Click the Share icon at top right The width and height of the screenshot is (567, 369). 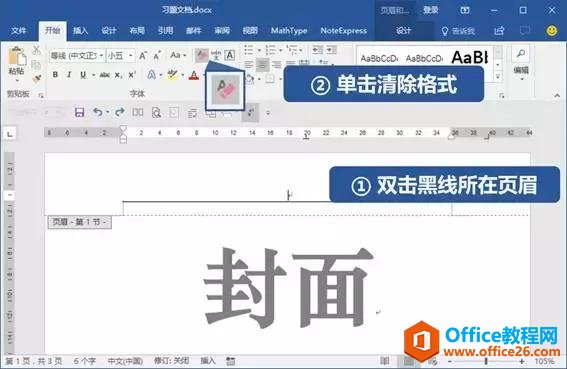point(499,31)
